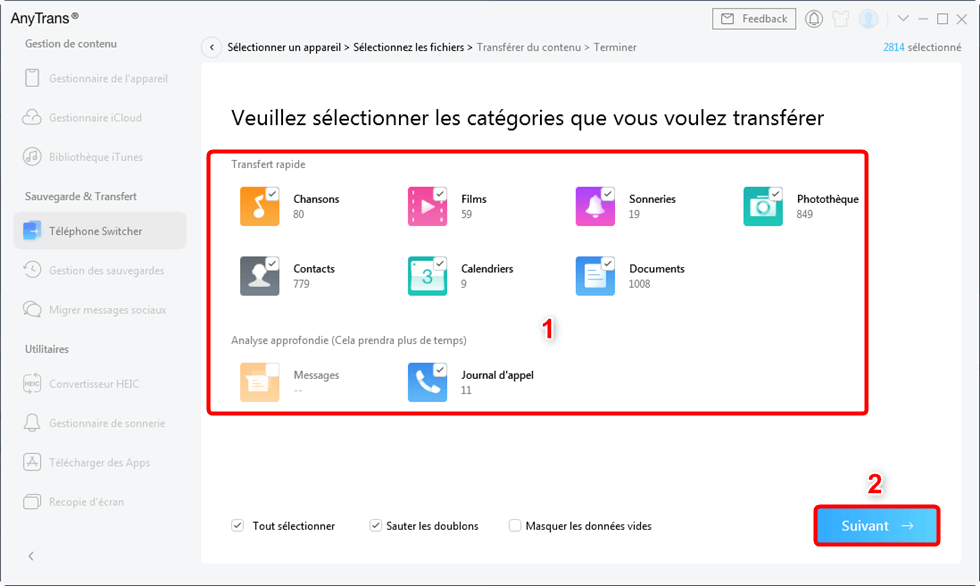The height and width of the screenshot is (586, 980).
Task: Click the Chansons label text
Action: tap(316, 199)
